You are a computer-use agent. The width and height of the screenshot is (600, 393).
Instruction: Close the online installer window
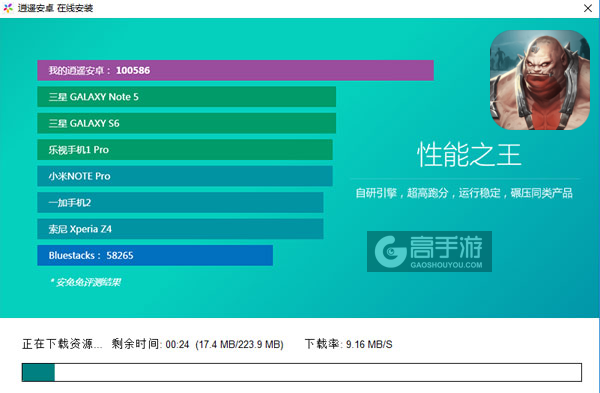pos(588,8)
